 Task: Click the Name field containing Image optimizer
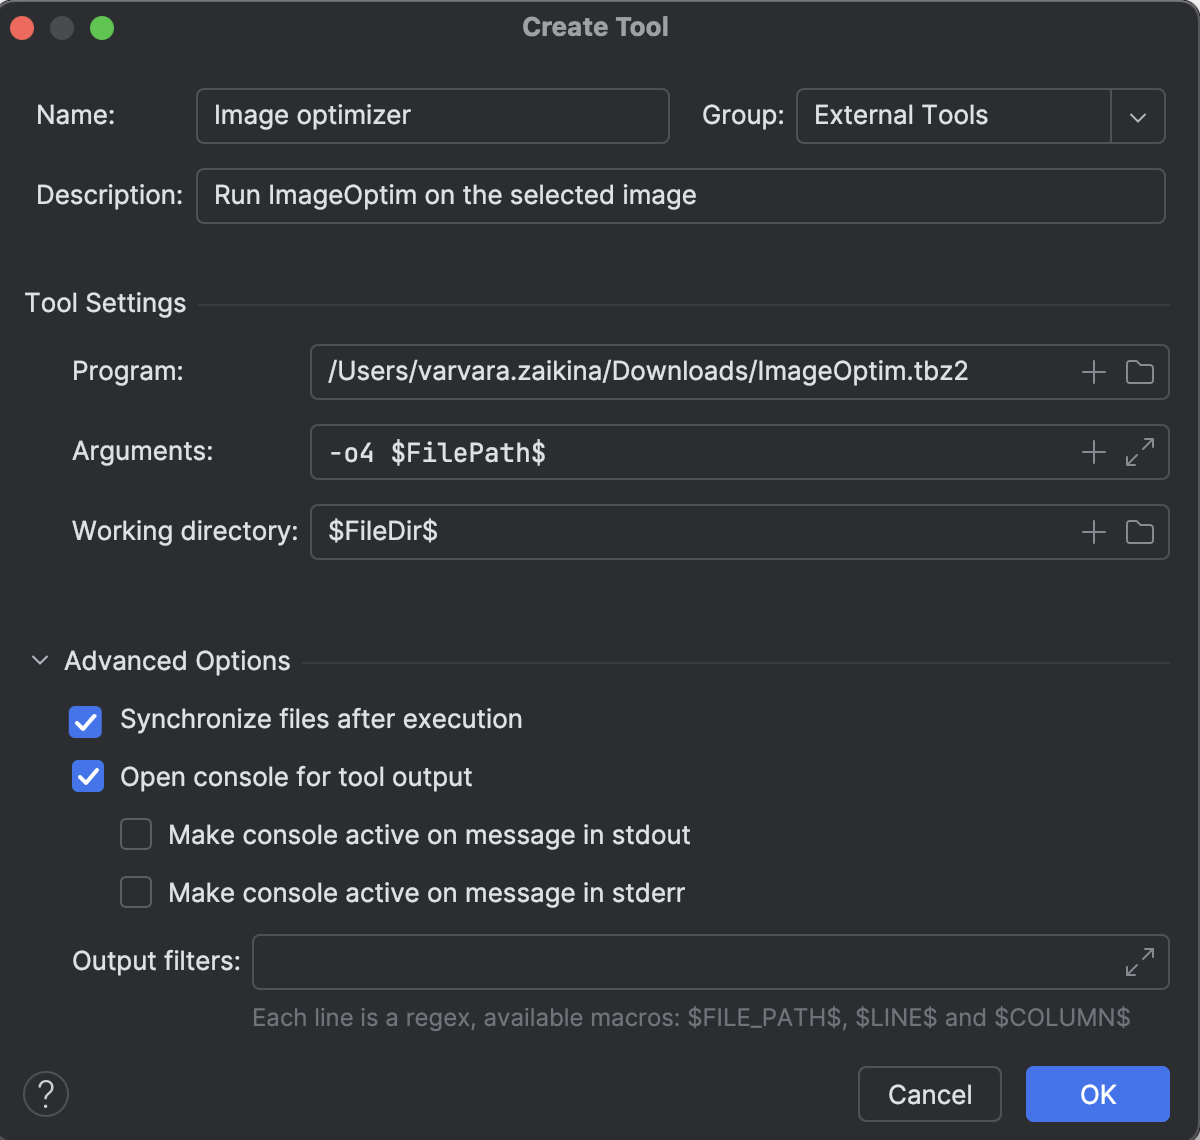[x=432, y=116]
